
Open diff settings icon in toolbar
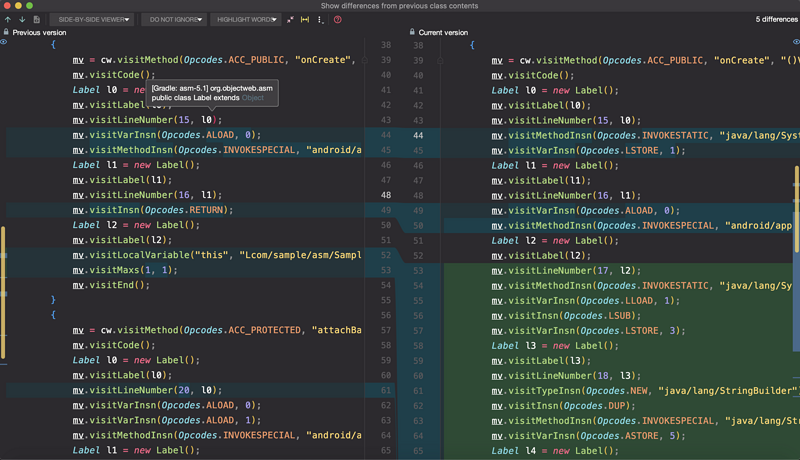[x=320, y=19]
